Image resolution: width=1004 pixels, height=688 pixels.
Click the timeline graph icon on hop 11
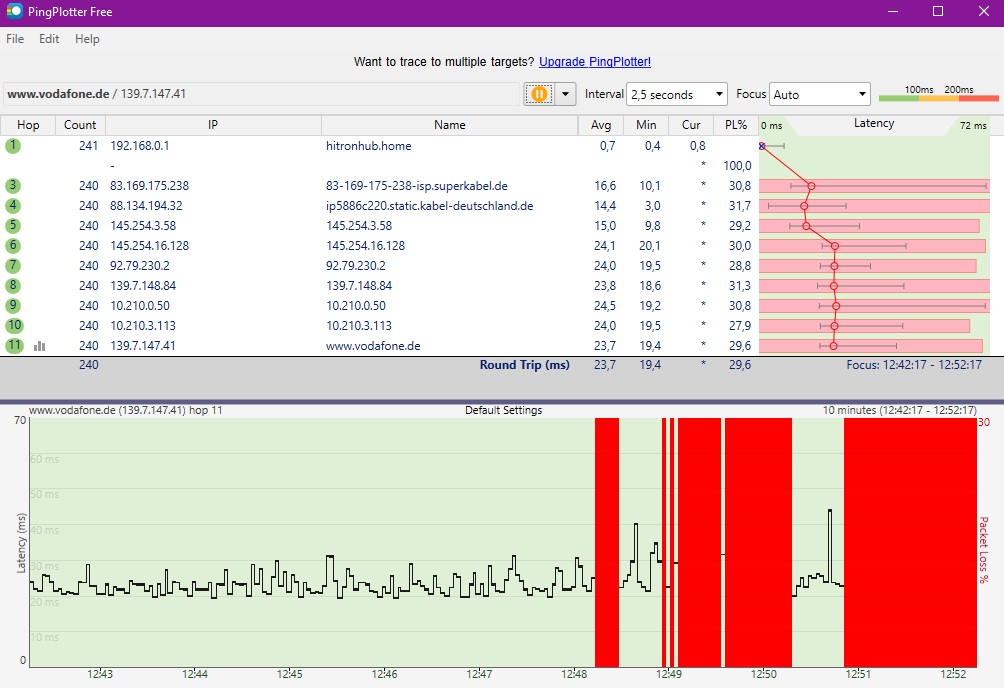pos(40,346)
